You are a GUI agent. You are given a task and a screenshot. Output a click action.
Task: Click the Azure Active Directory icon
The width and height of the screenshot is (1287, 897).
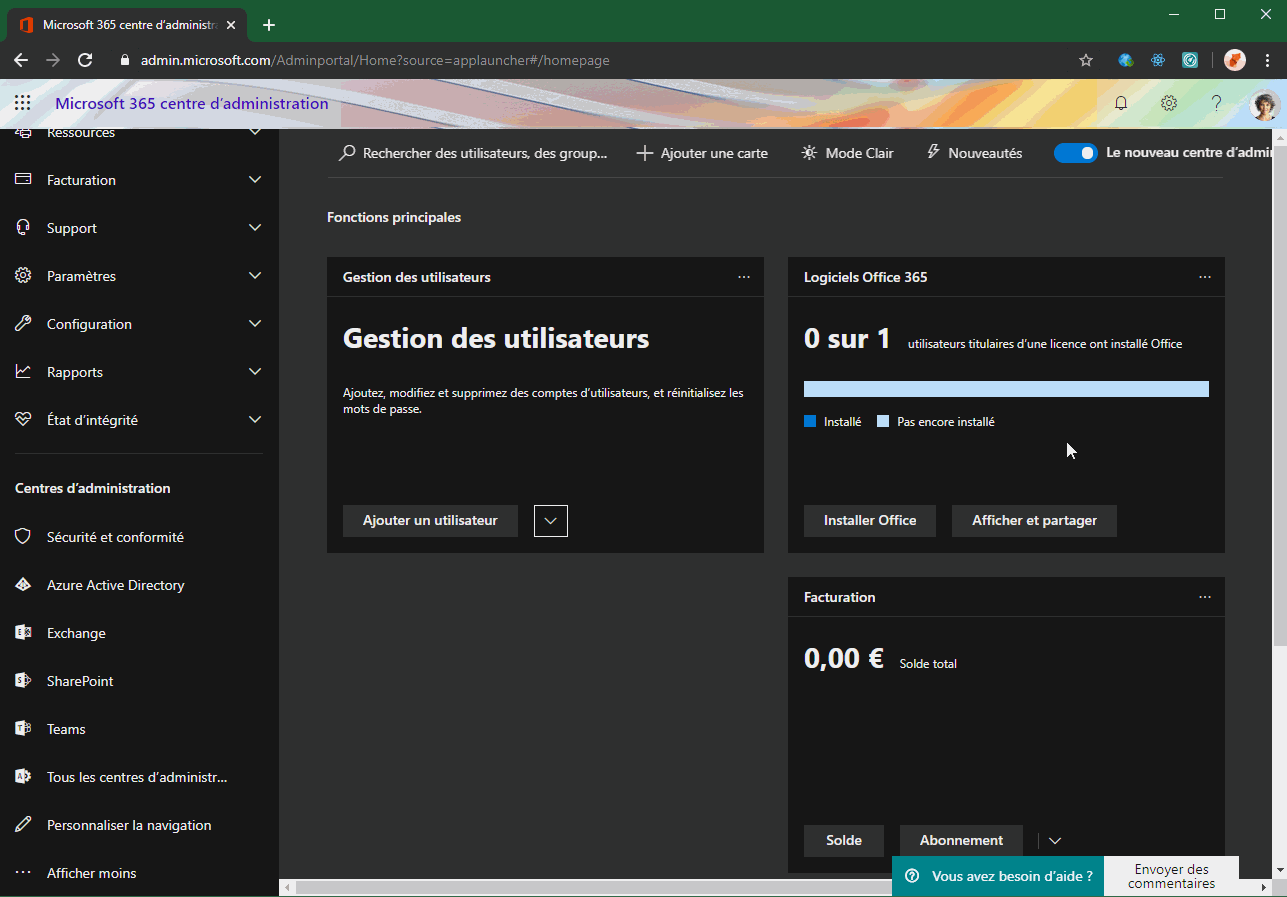pos(24,585)
